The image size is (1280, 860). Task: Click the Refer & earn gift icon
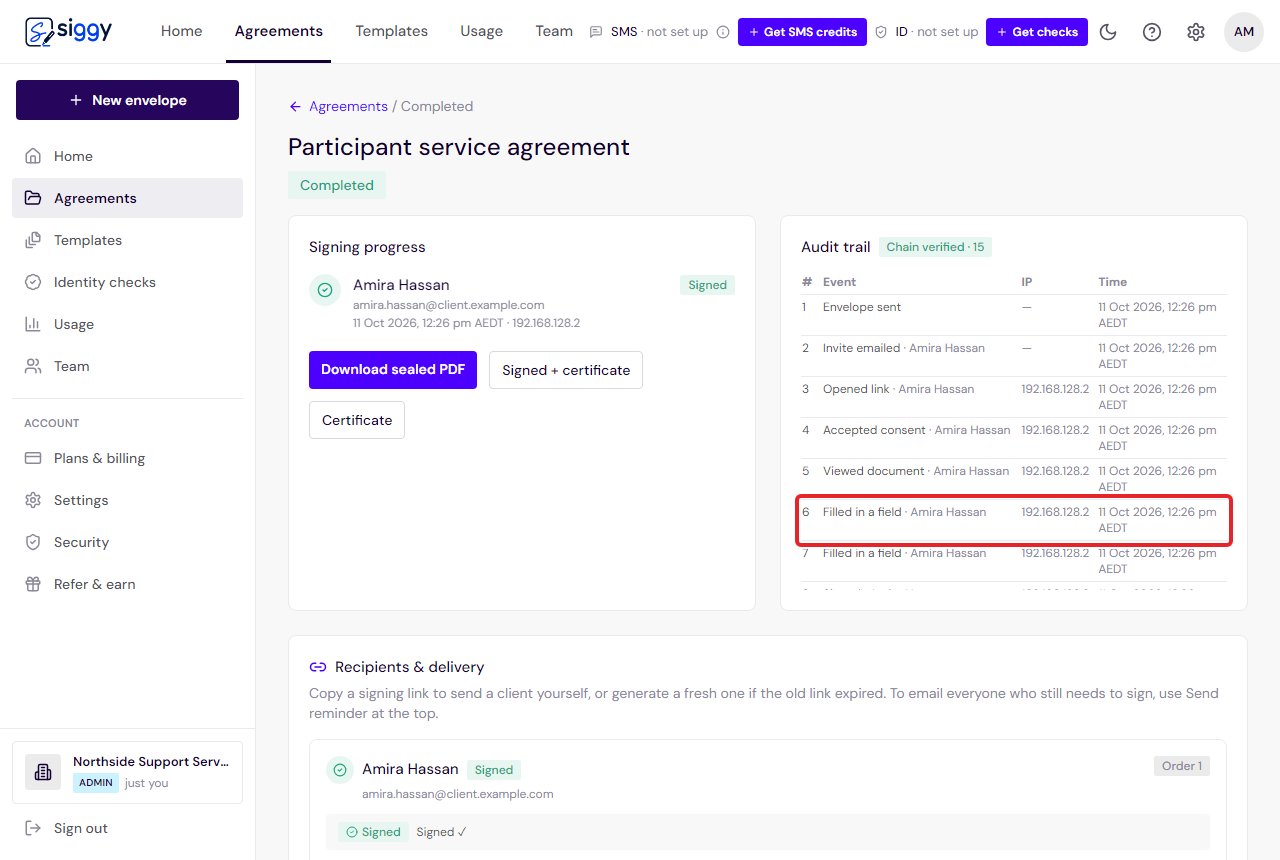coord(33,584)
